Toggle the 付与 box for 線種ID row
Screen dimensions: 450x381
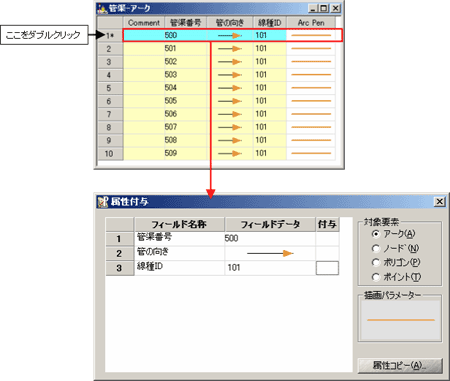click(327, 268)
